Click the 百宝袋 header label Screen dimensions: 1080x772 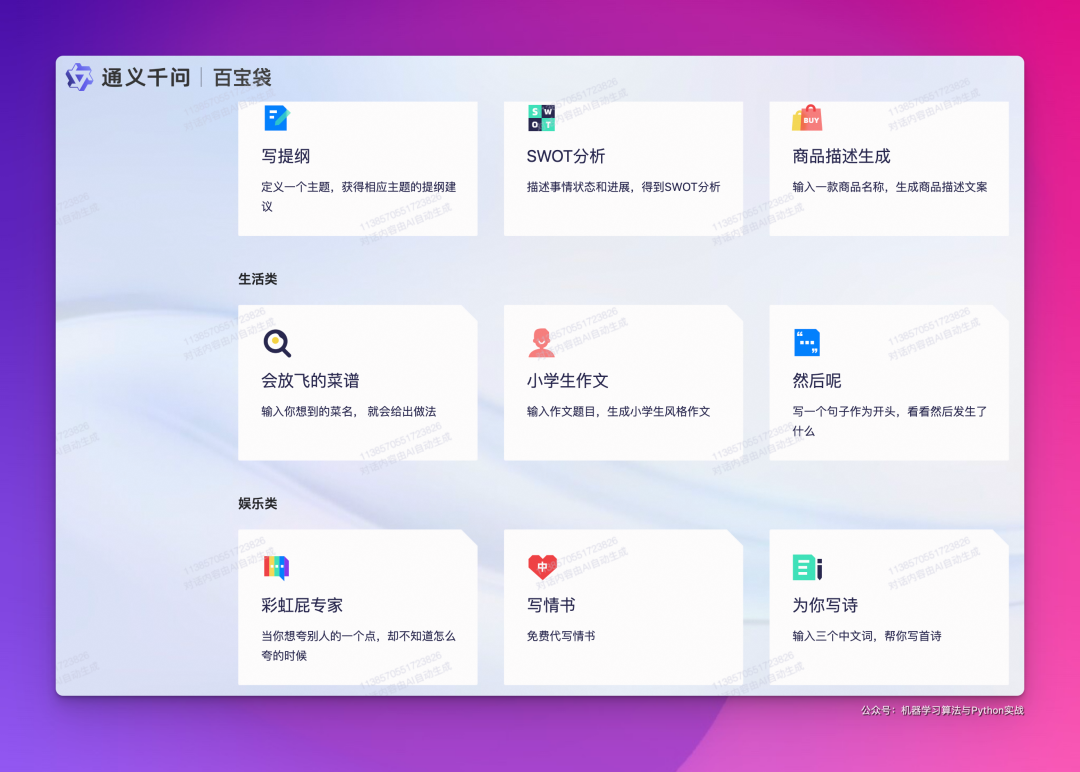coord(242,77)
